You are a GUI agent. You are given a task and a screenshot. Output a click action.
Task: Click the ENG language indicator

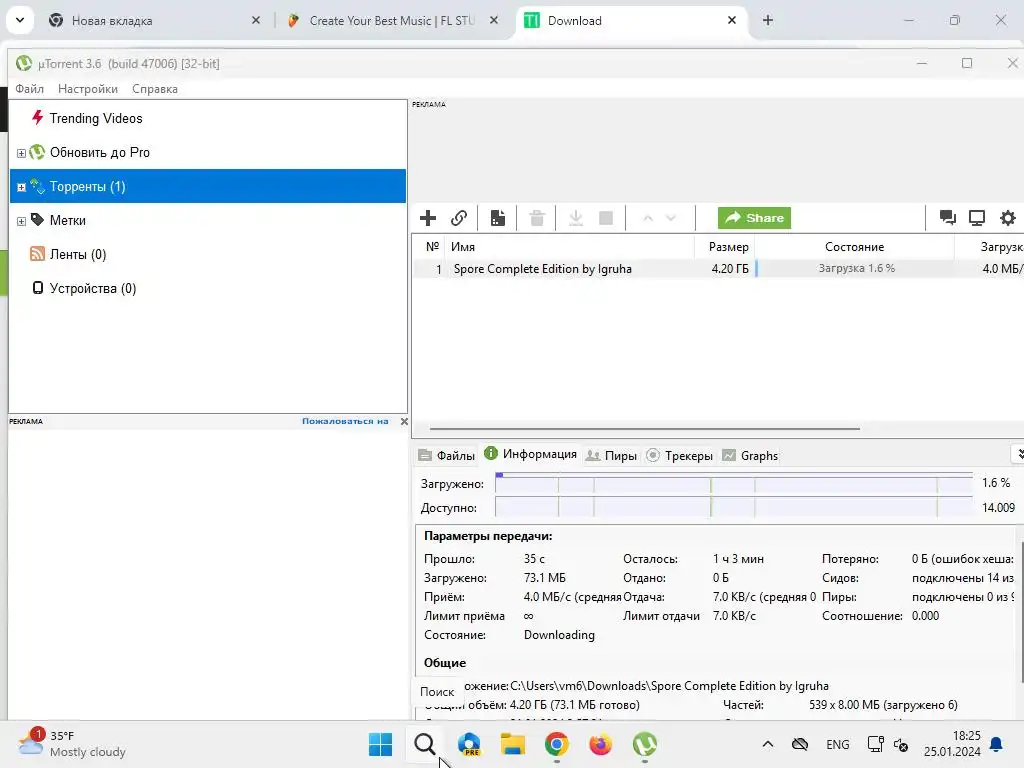click(x=837, y=744)
